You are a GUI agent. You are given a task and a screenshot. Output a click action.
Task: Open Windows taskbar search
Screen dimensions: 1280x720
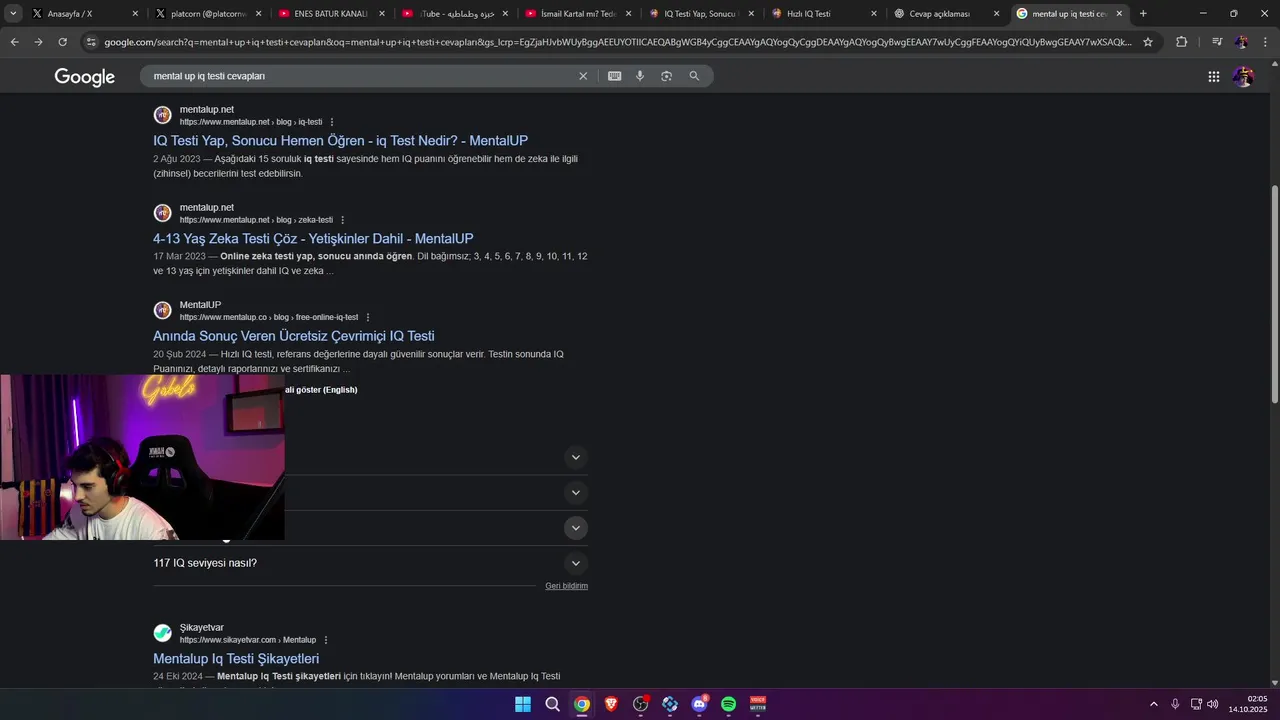coord(552,704)
